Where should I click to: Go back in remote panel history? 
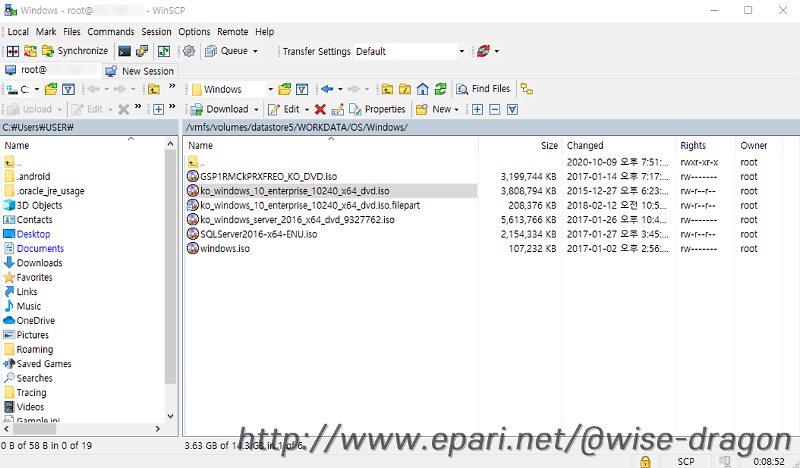click(x=327, y=89)
